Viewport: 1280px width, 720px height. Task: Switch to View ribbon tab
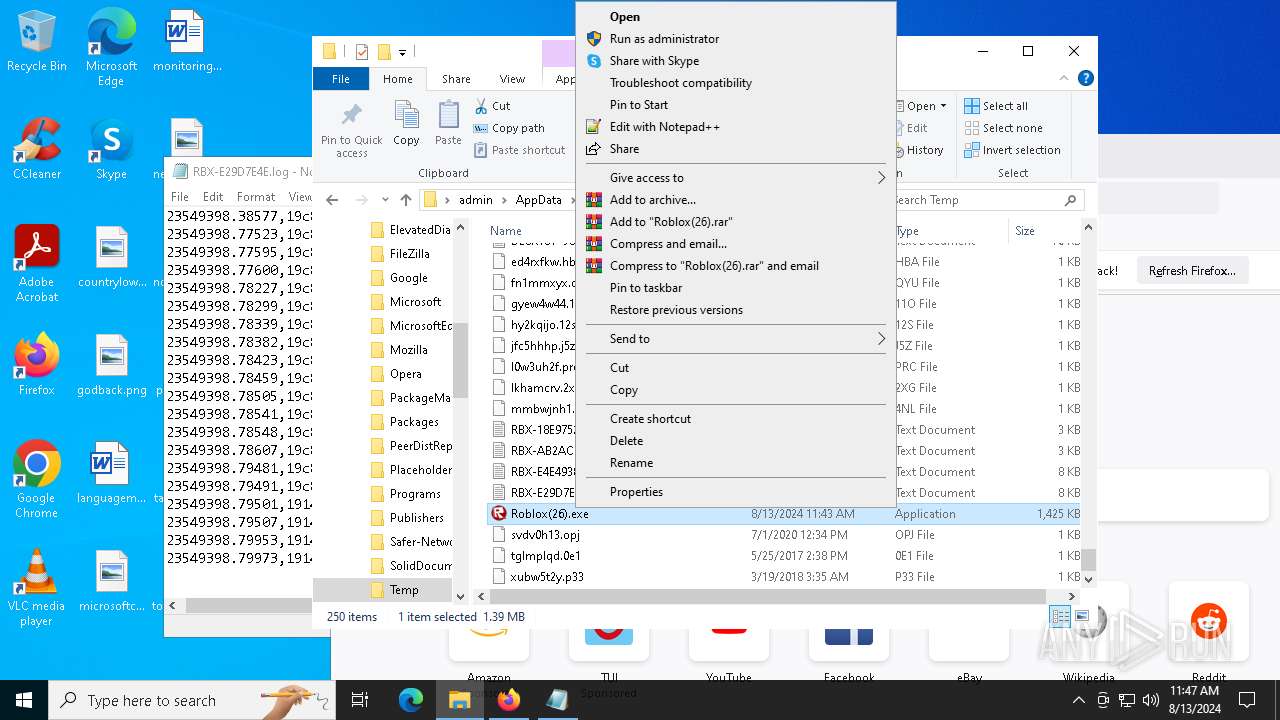click(512, 79)
